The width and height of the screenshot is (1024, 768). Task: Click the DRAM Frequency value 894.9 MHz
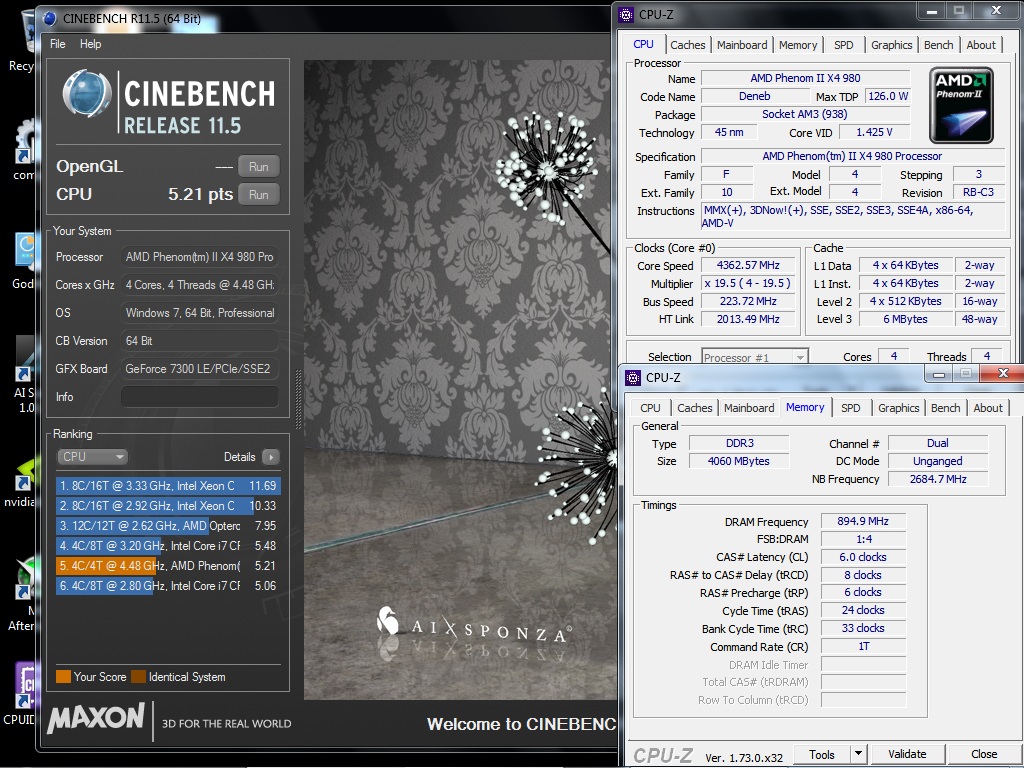[863, 521]
